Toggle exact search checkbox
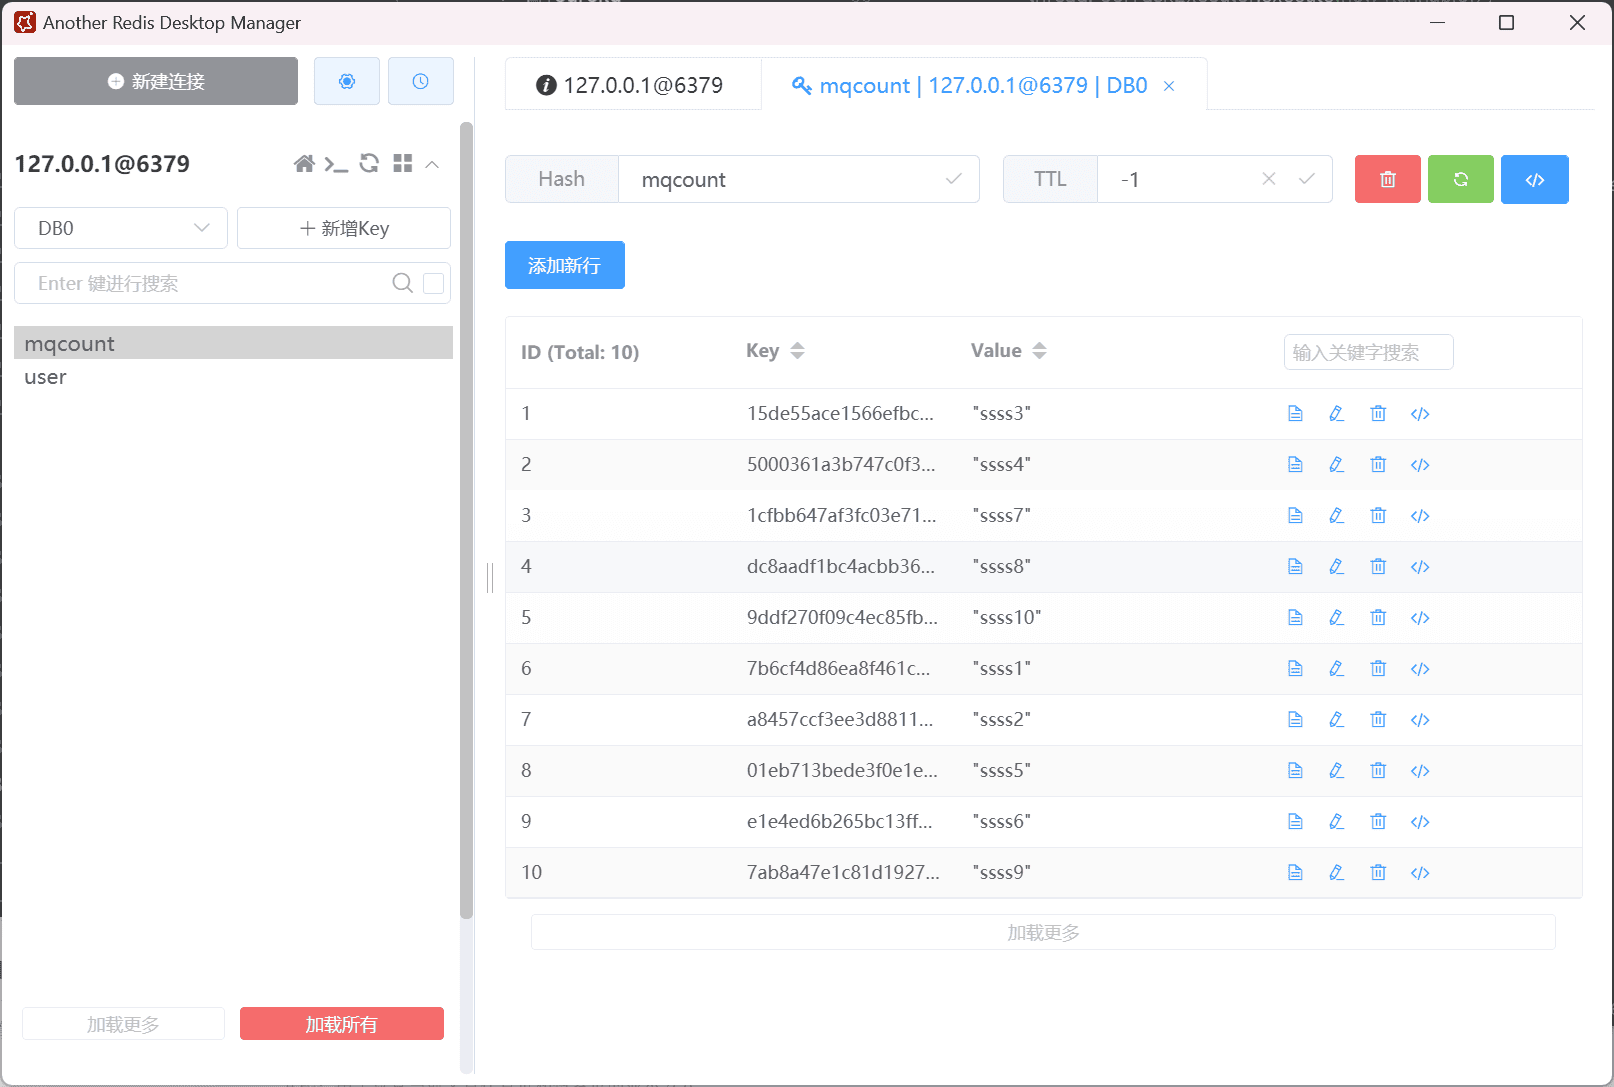The image size is (1614, 1087). coord(434,283)
